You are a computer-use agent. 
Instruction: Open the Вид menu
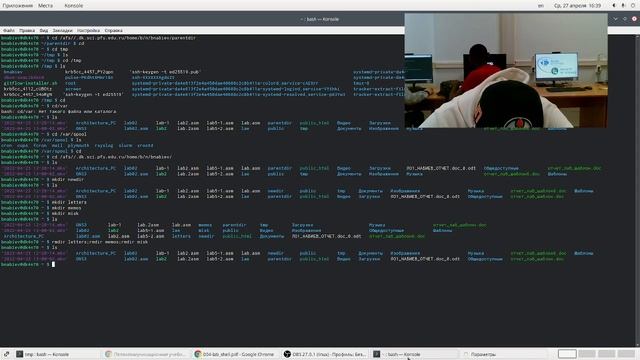[44, 31]
